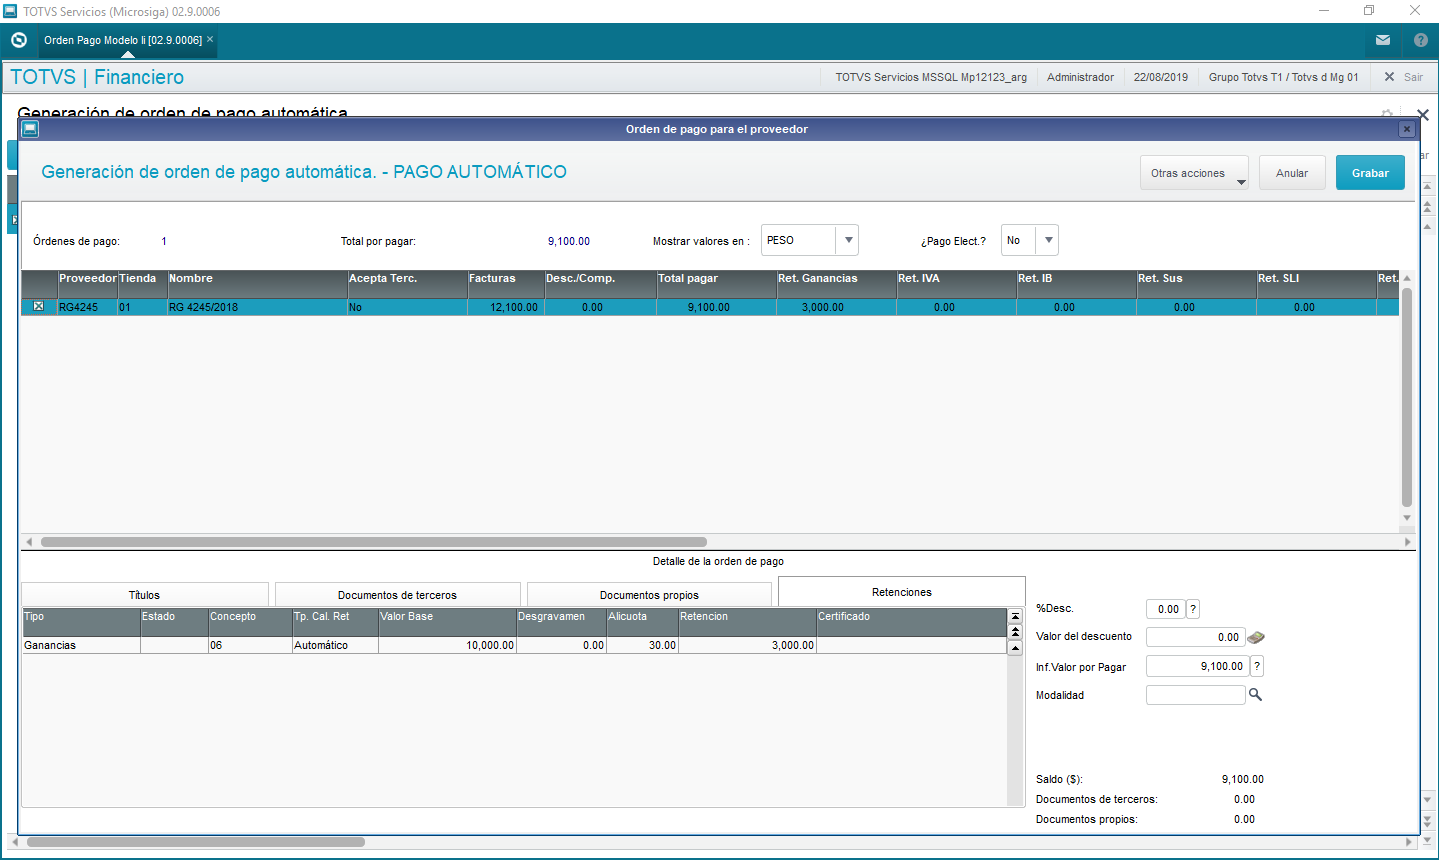Click Administrador in the header bar
1439x860 pixels.
pyautogui.click(x=1080, y=77)
